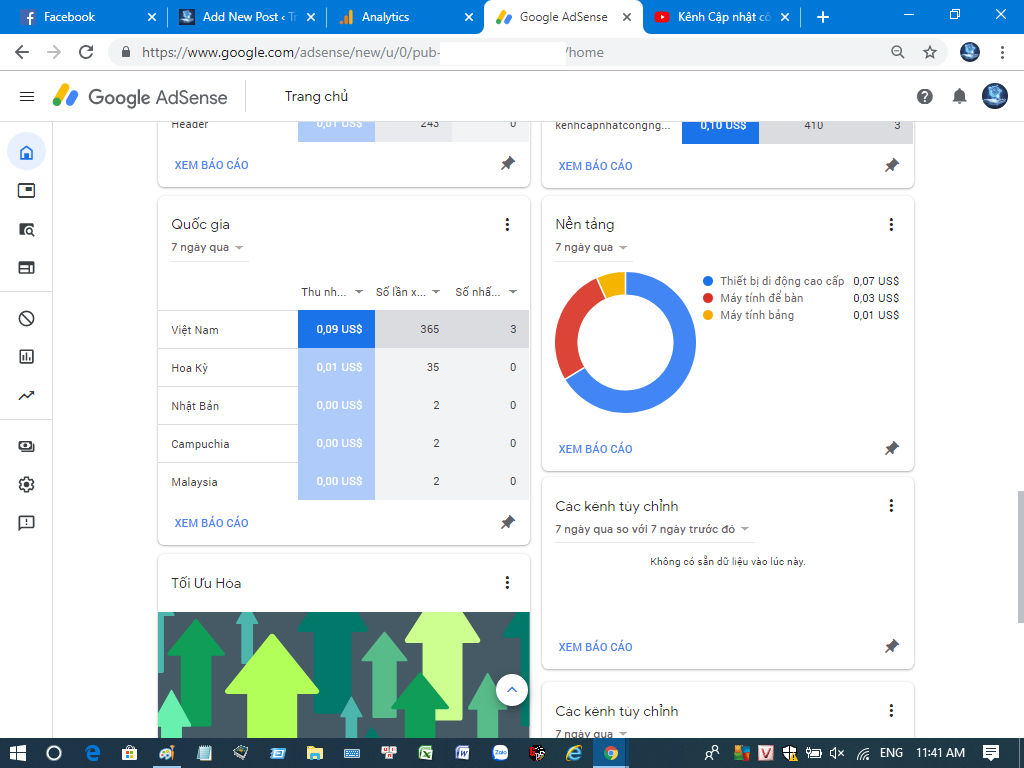Viewport: 1024px width, 768px height.
Task: Open the Blocking controls sidebar icon
Action: pos(27,319)
